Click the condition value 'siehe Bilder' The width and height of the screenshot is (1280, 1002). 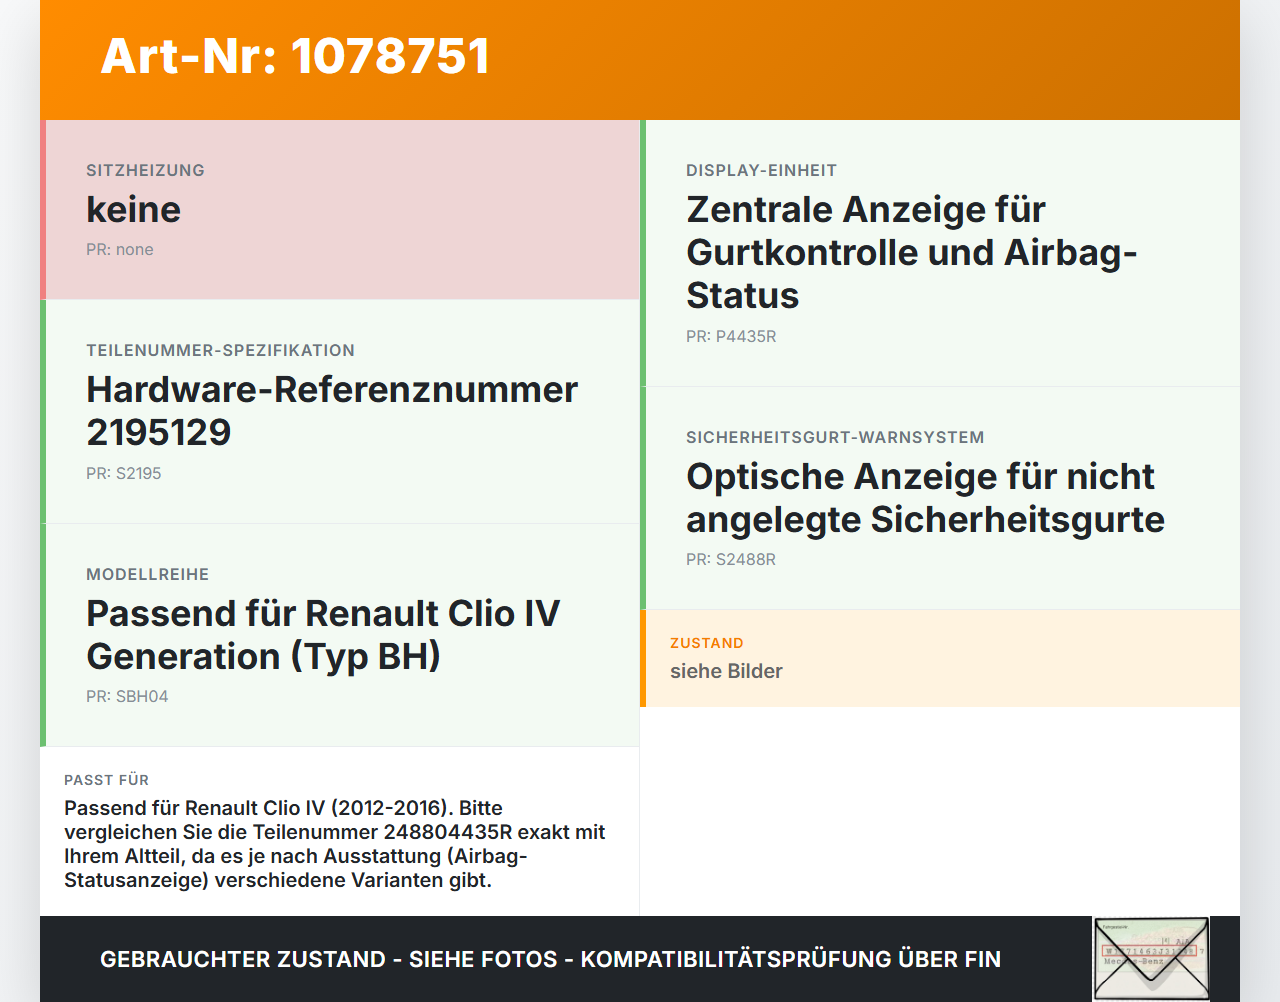pos(726,671)
